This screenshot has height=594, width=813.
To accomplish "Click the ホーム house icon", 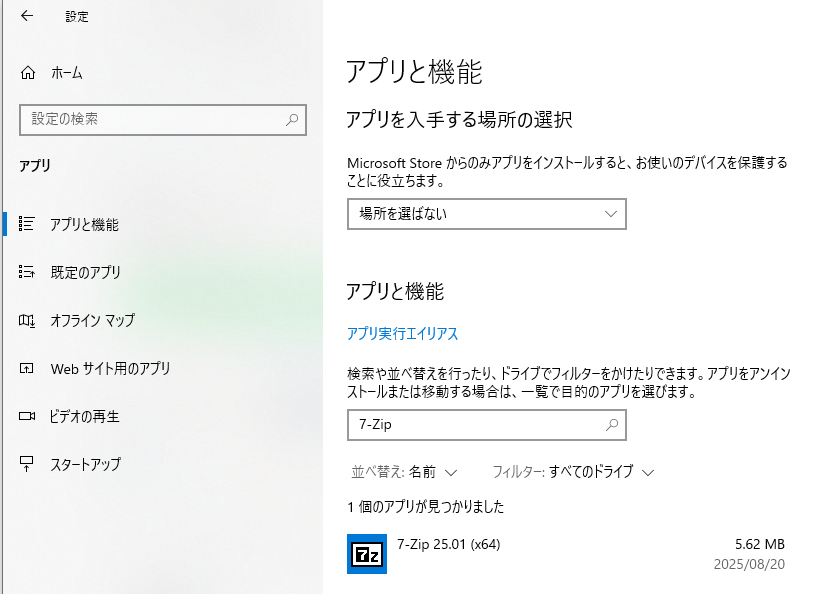I will click(x=28, y=73).
